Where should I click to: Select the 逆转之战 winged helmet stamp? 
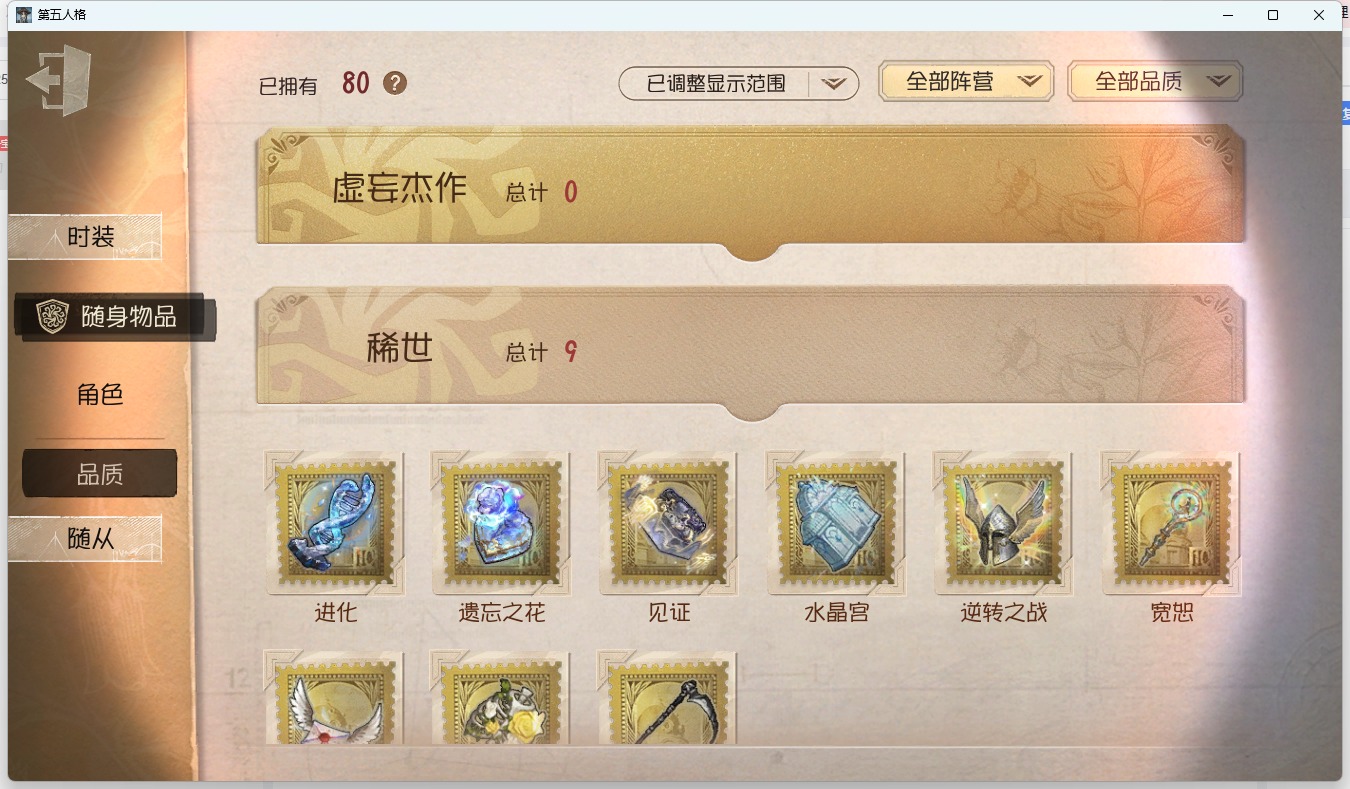1003,523
